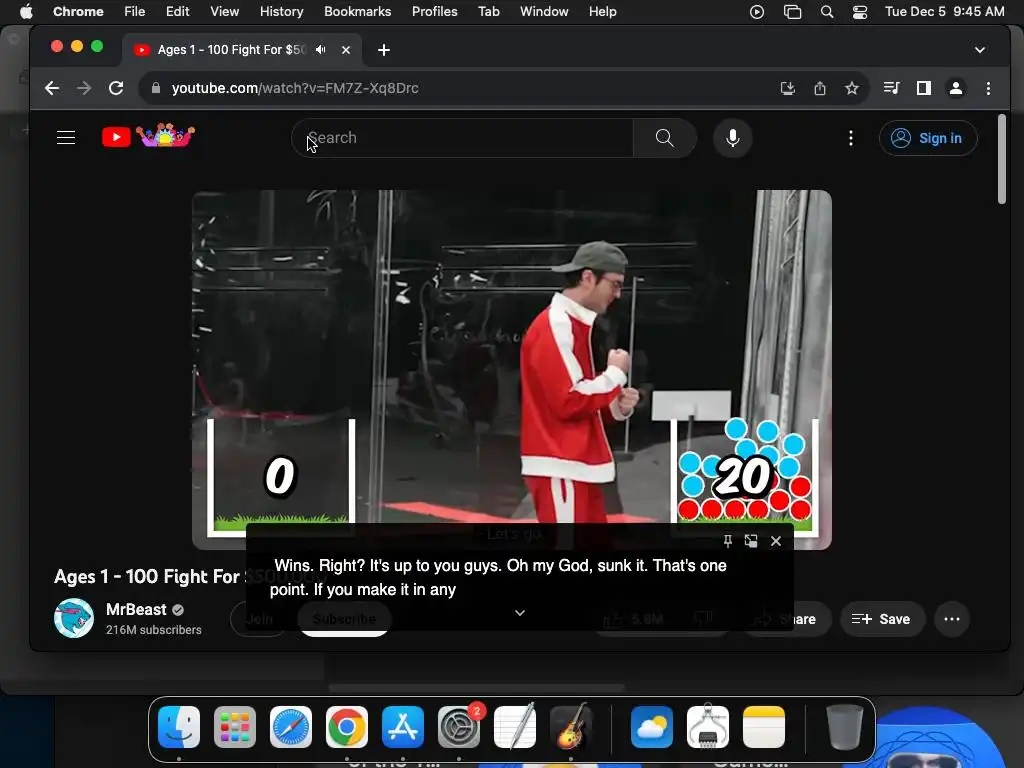Reload the YouTube page

116,88
